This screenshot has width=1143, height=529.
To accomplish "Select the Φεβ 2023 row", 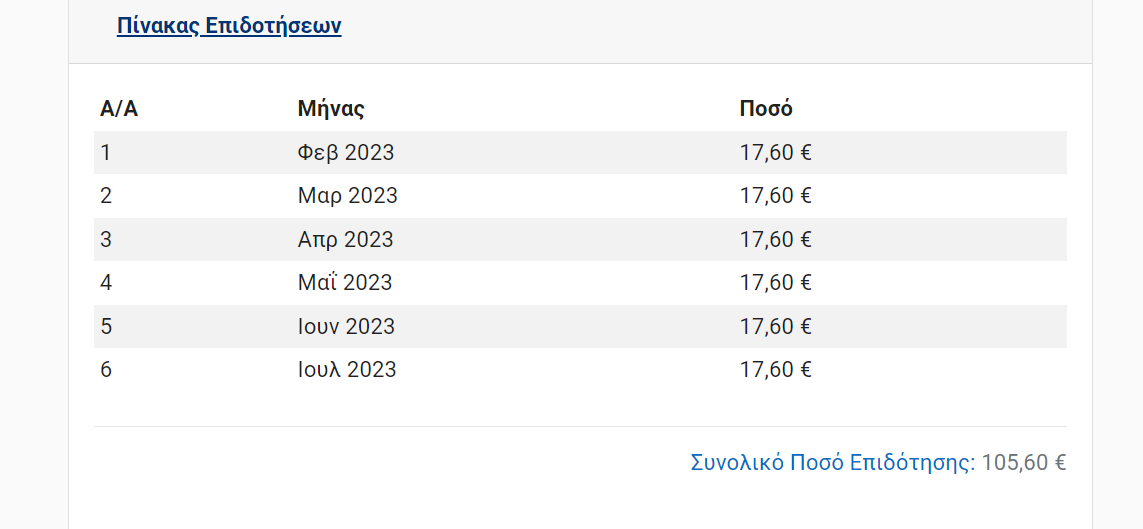I will pyautogui.click(x=580, y=152).
